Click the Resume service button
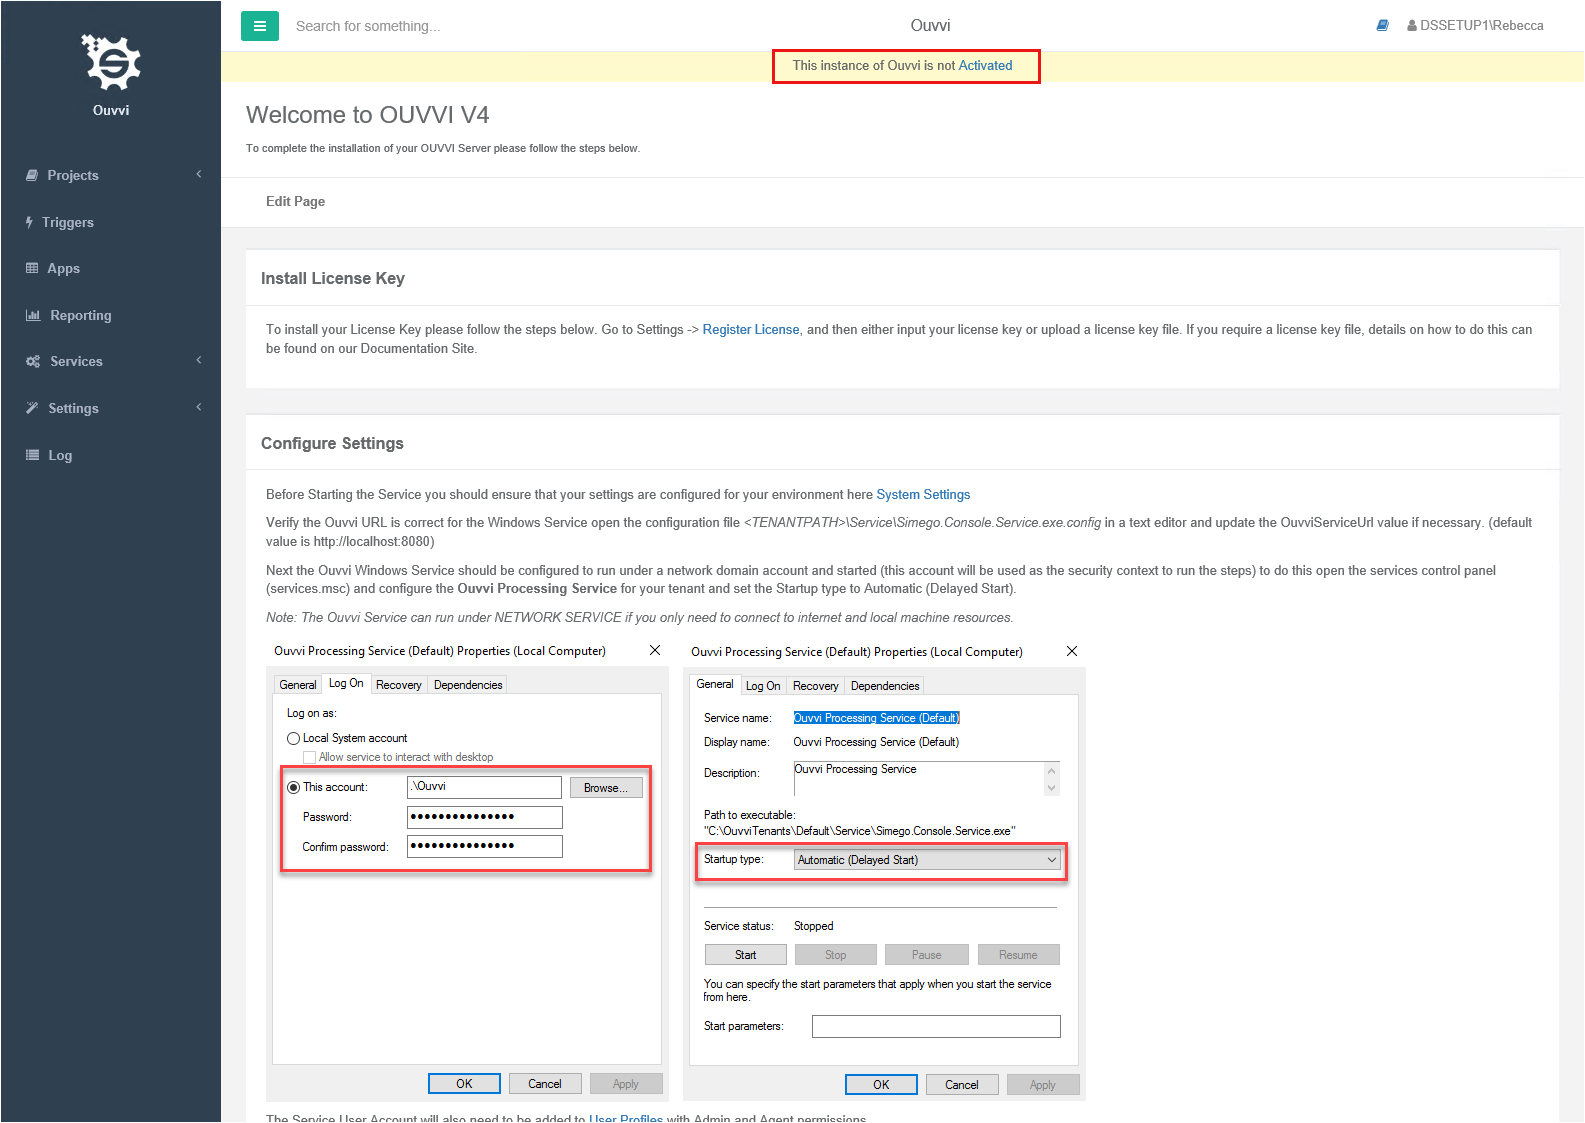Image resolution: width=1585 pixels, height=1123 pixels. coord(1018,955)
